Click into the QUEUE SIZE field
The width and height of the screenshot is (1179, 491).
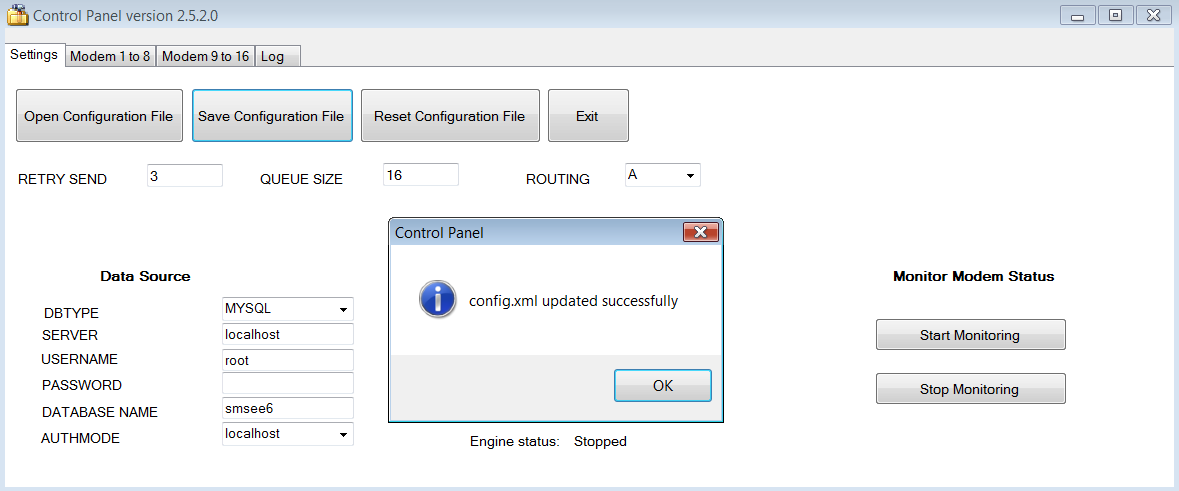(x=420, y=175)
